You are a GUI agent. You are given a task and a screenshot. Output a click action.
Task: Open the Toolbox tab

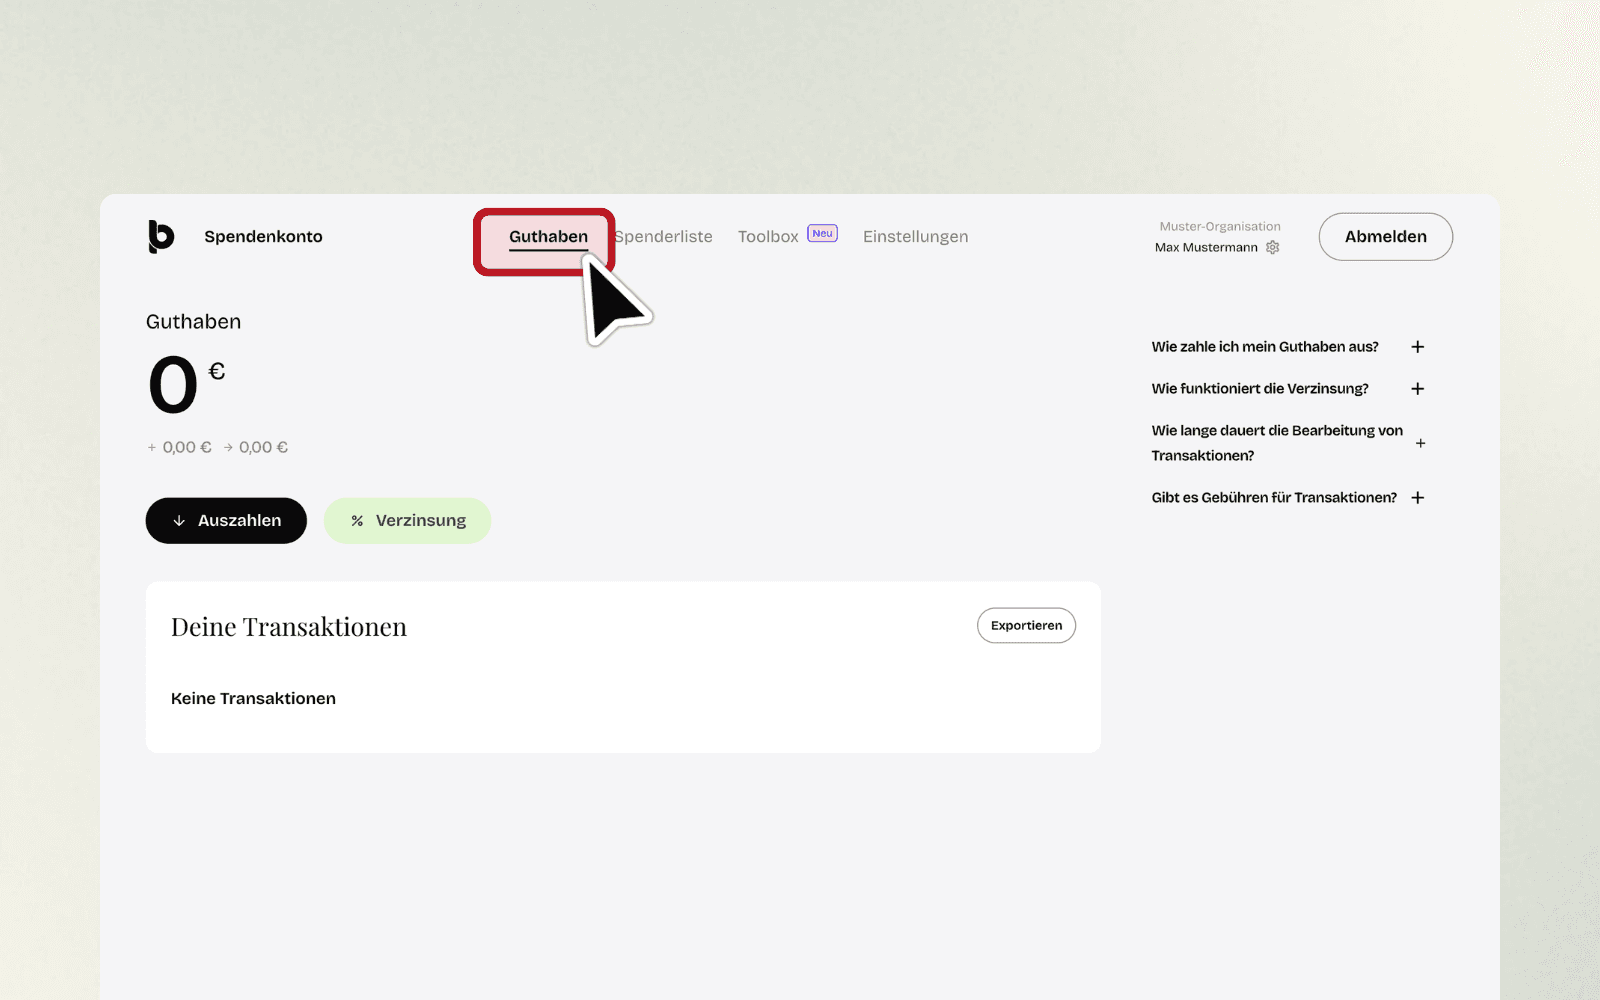768,237
